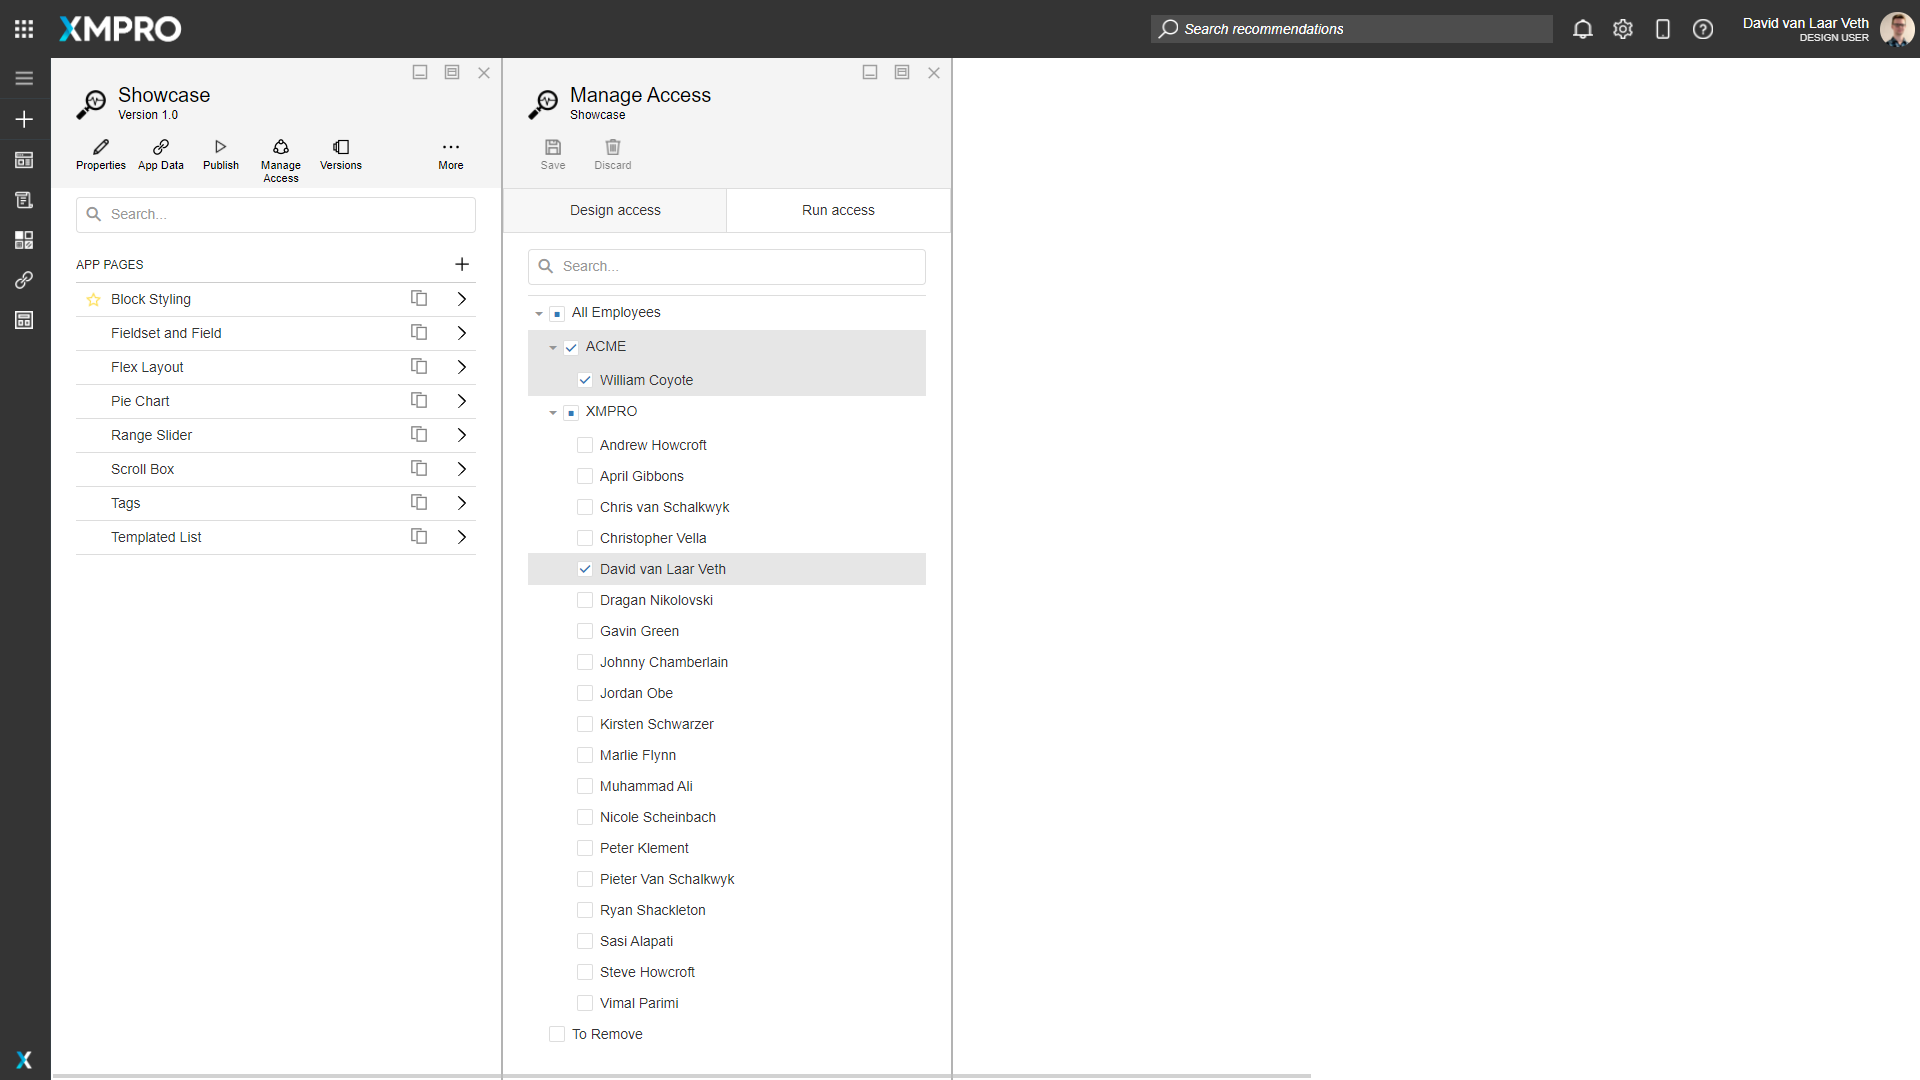Click the Publish play icon

[221, 147]
